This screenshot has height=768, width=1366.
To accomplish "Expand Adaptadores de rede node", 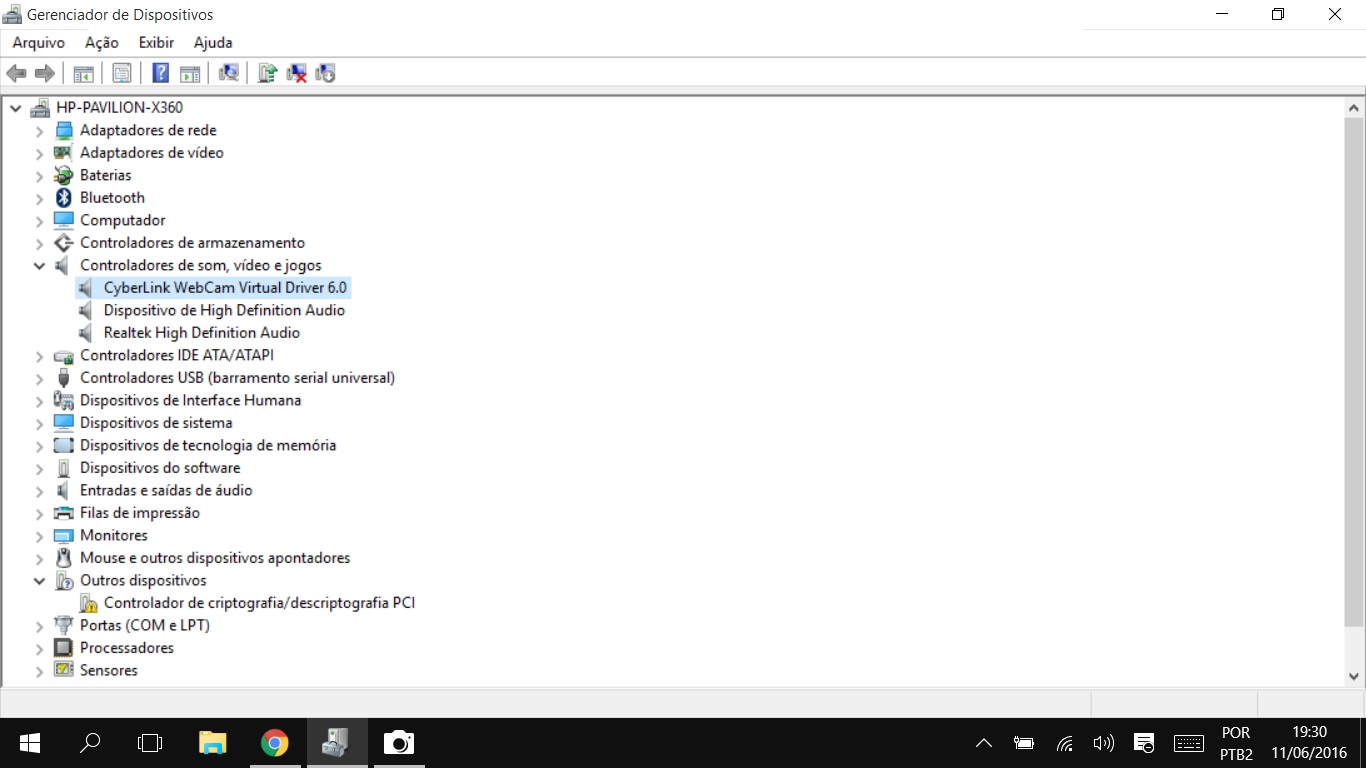I will coord(39,131).
